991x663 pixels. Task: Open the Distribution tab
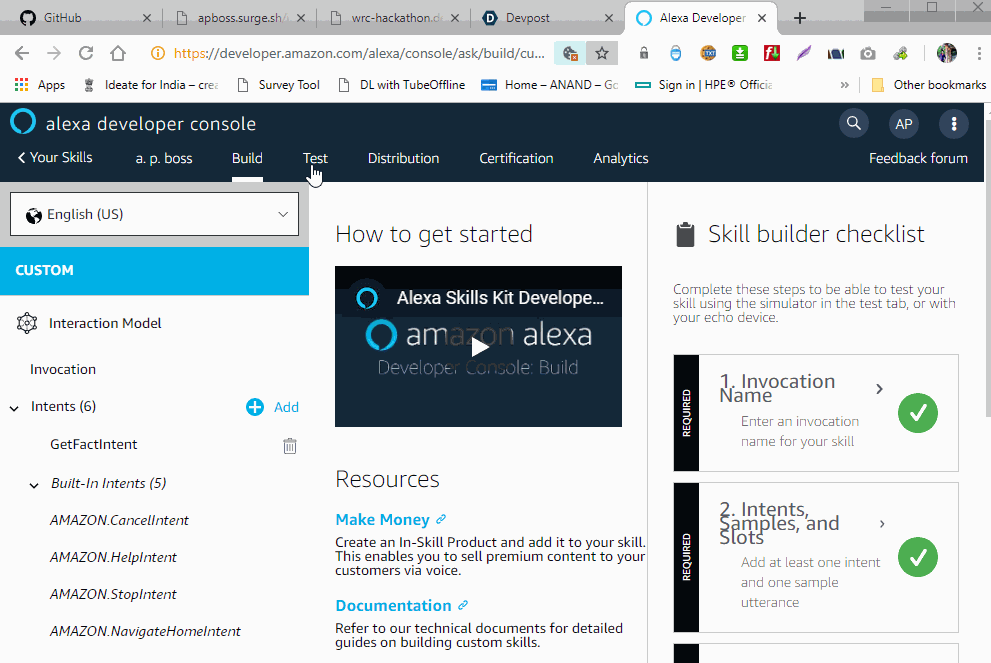click(x=403, y=158)
